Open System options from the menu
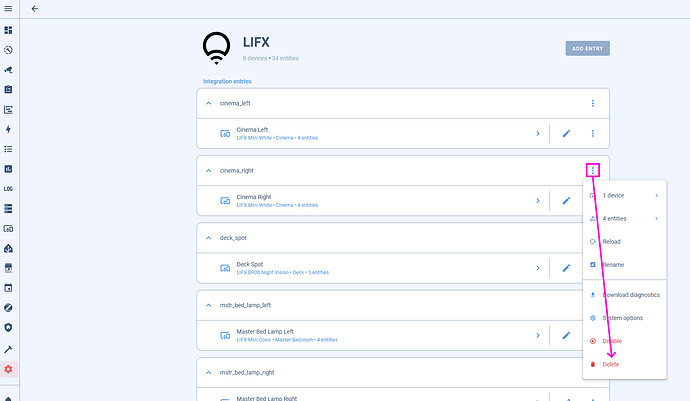 tap(624, 318)
